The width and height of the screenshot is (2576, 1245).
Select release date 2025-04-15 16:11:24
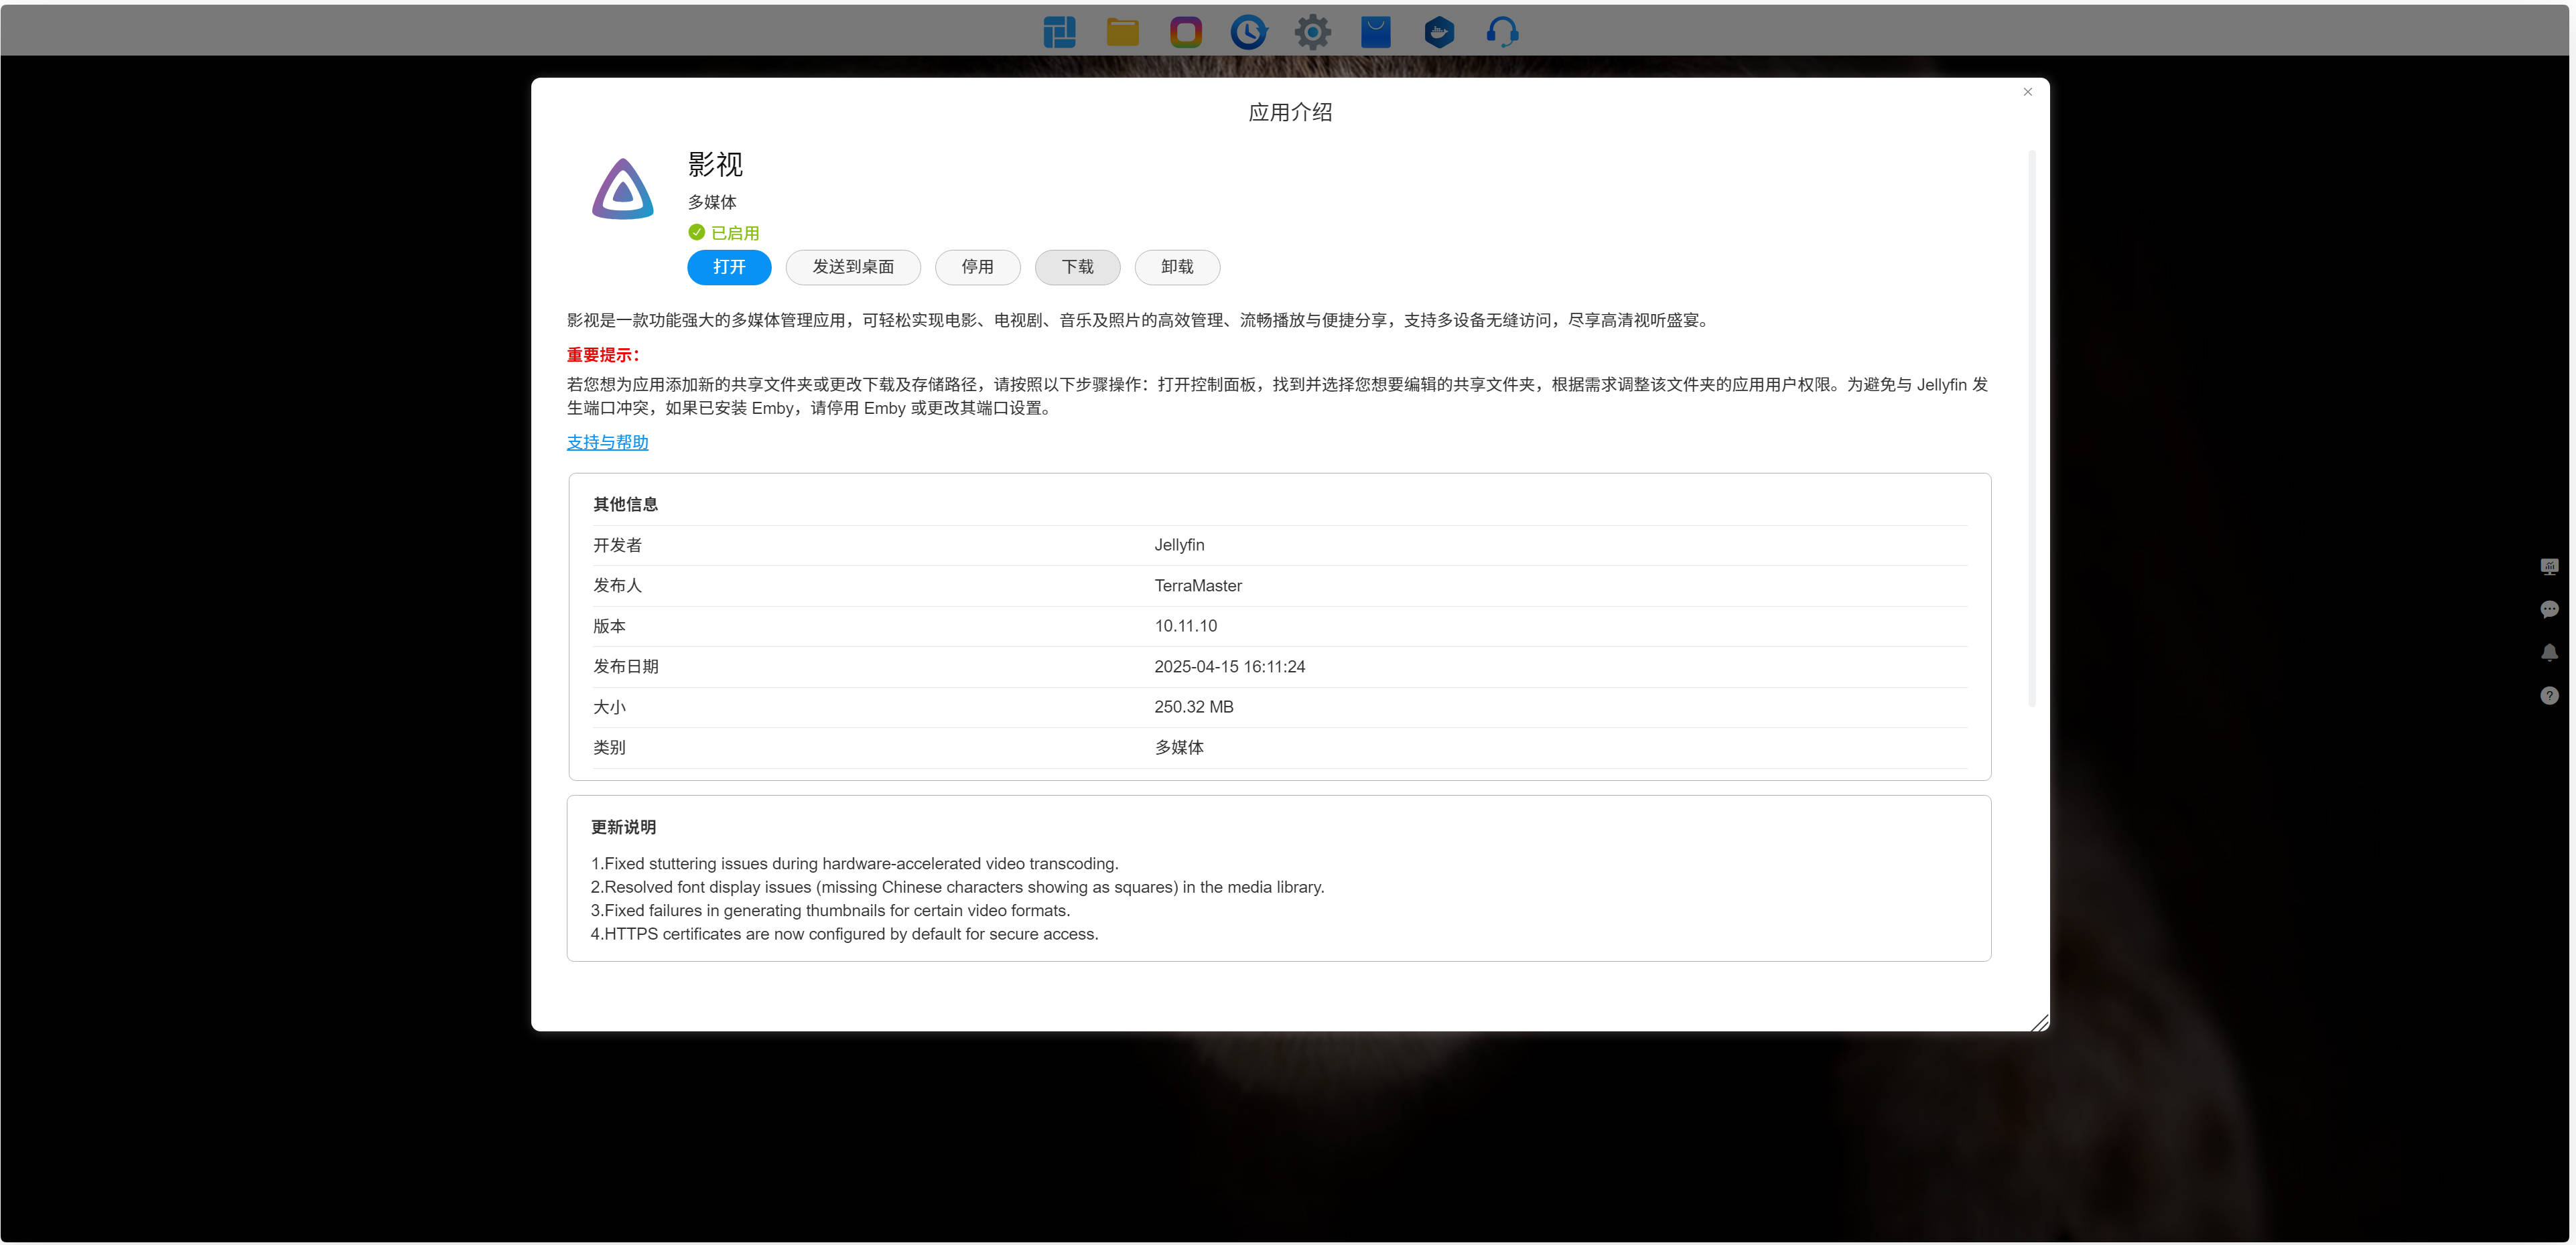(x=1229, y=667)
